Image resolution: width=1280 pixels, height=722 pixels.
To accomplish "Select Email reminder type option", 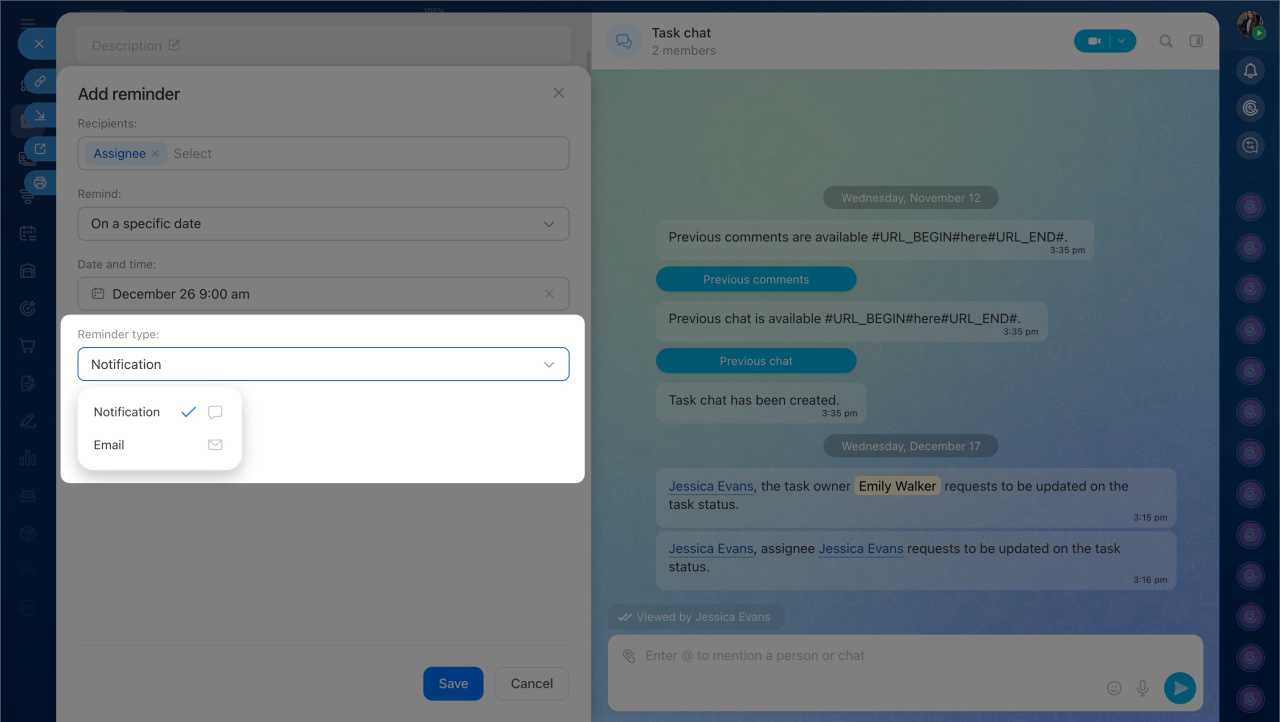I will click(x=109, y=445).
